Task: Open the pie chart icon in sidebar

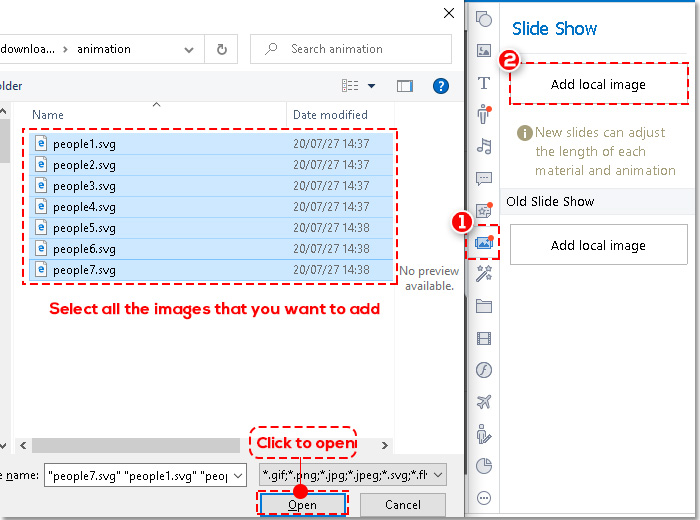Action: [x=484, y=466]
